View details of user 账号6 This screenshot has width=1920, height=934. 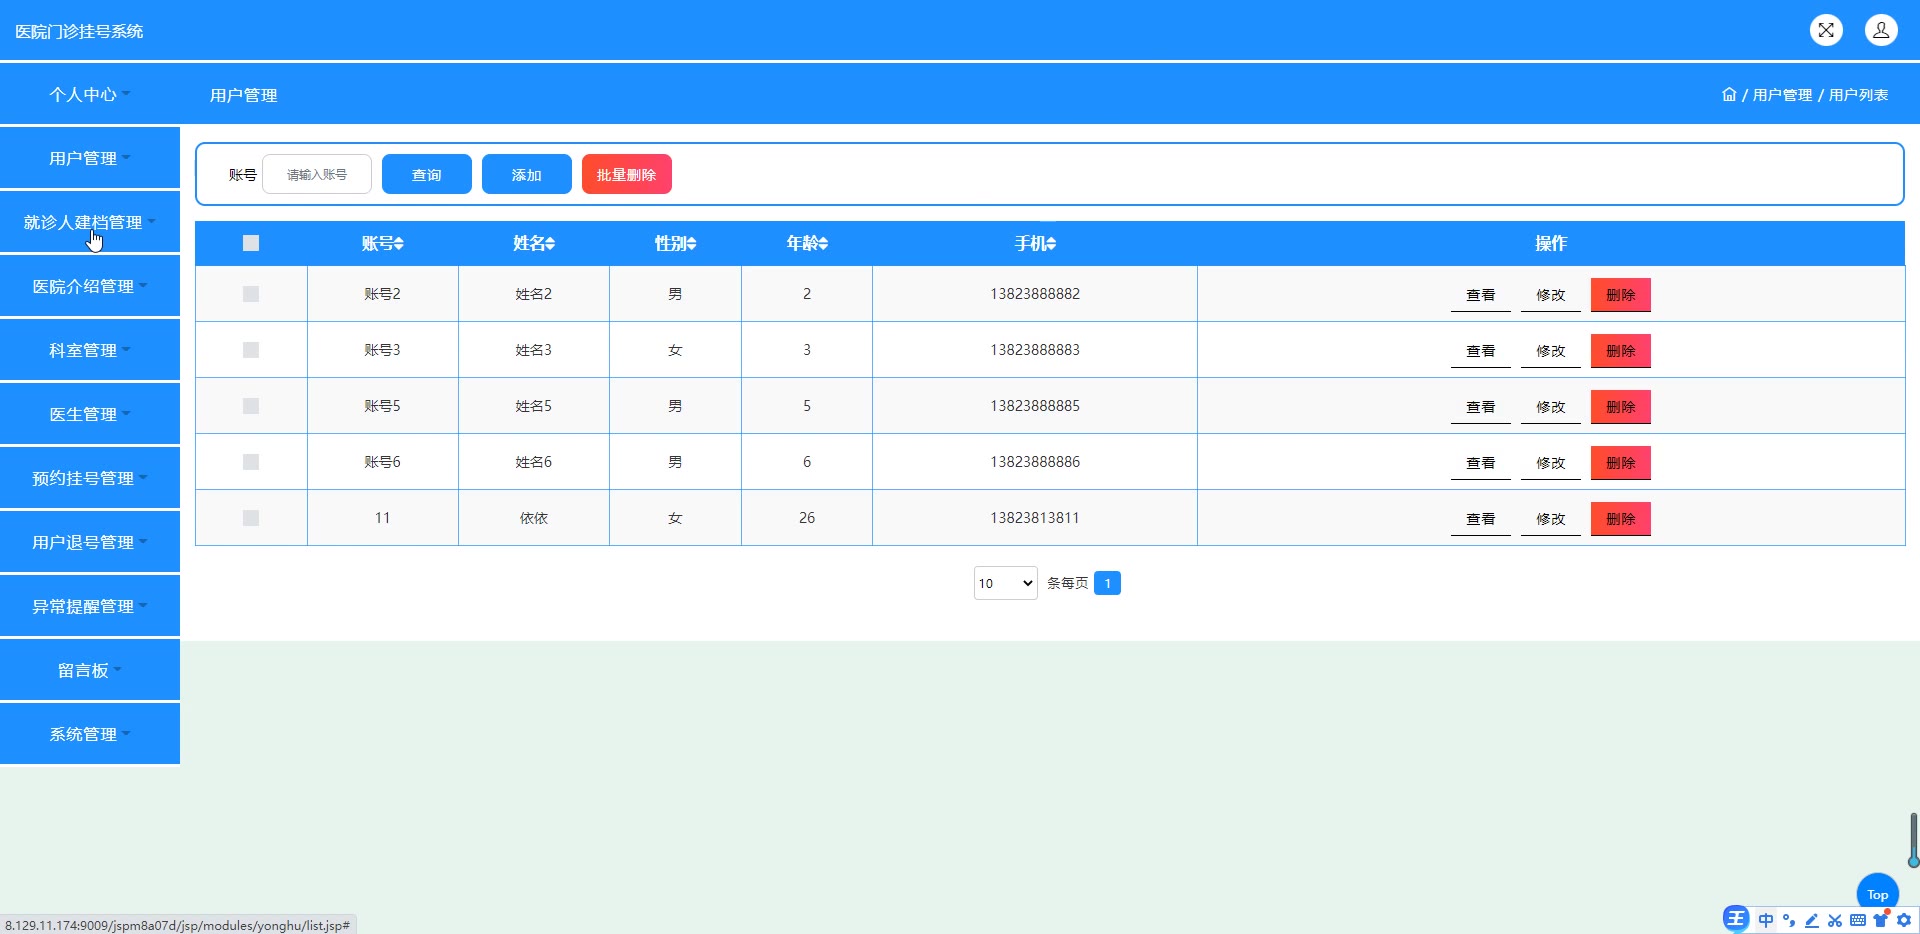click(1481, 463)
